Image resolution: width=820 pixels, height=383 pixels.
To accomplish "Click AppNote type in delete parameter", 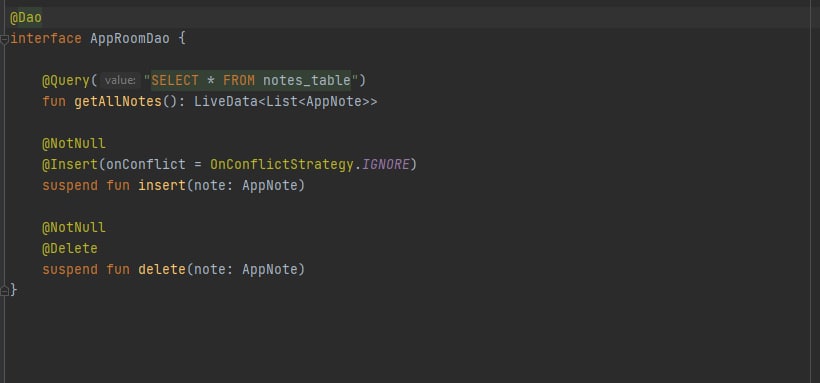I will click(270, 269).
